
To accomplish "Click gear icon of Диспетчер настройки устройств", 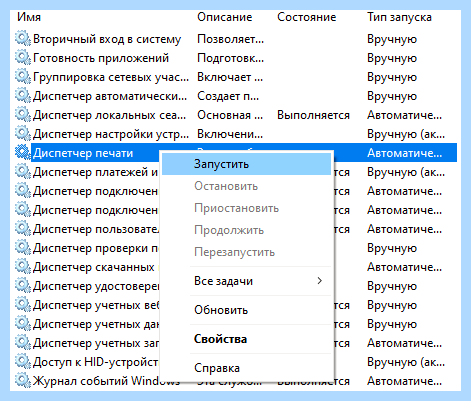I will [x=23, y=134].
